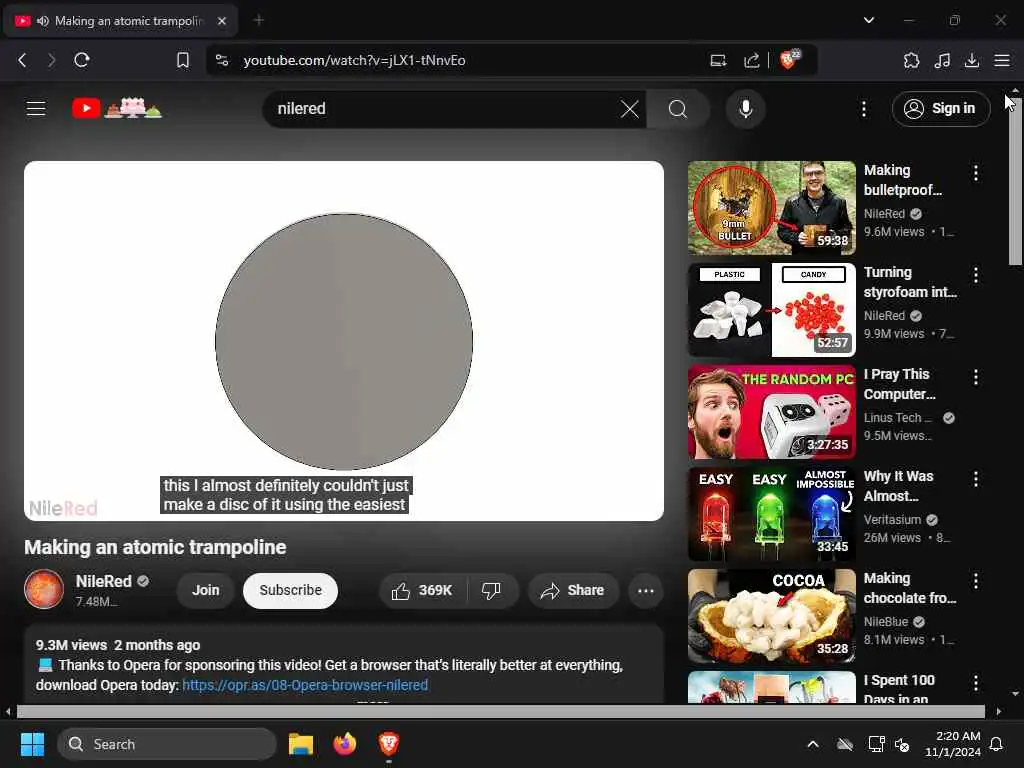
Task: Open The Random PC video thumbnail
Action: coord(771,411)
